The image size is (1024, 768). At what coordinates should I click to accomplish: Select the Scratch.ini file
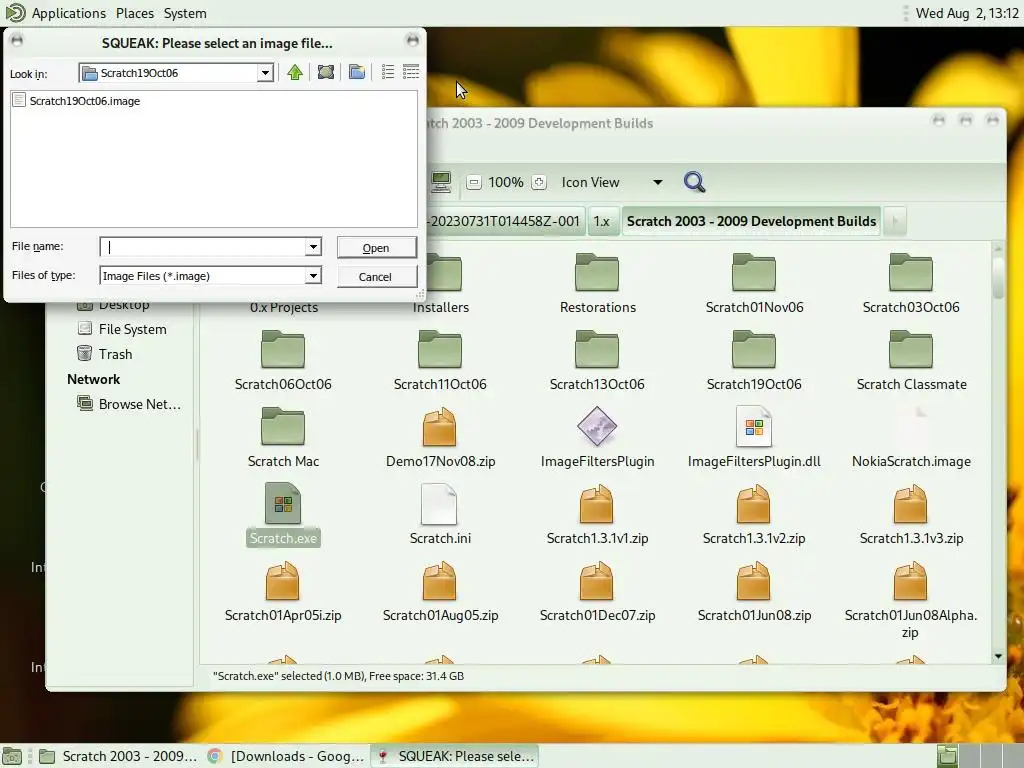[440, 515]
